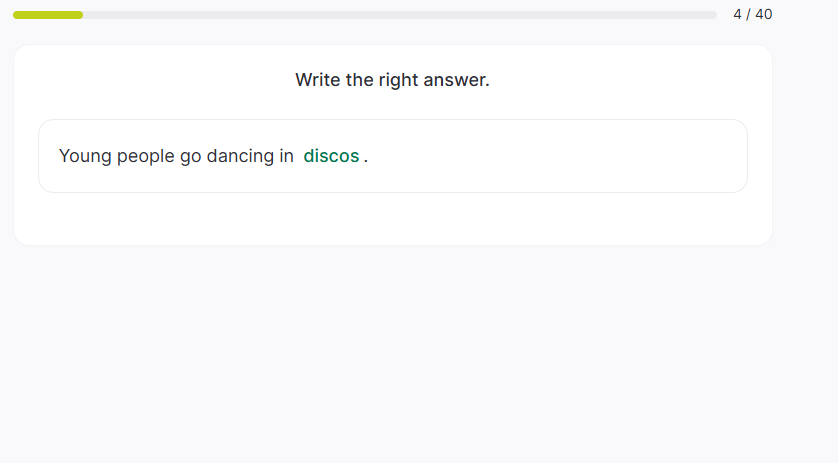The height and width of the screenshot is (463, 838).
Task: Click the word "Write" in the heading
Action: [318, 80]
